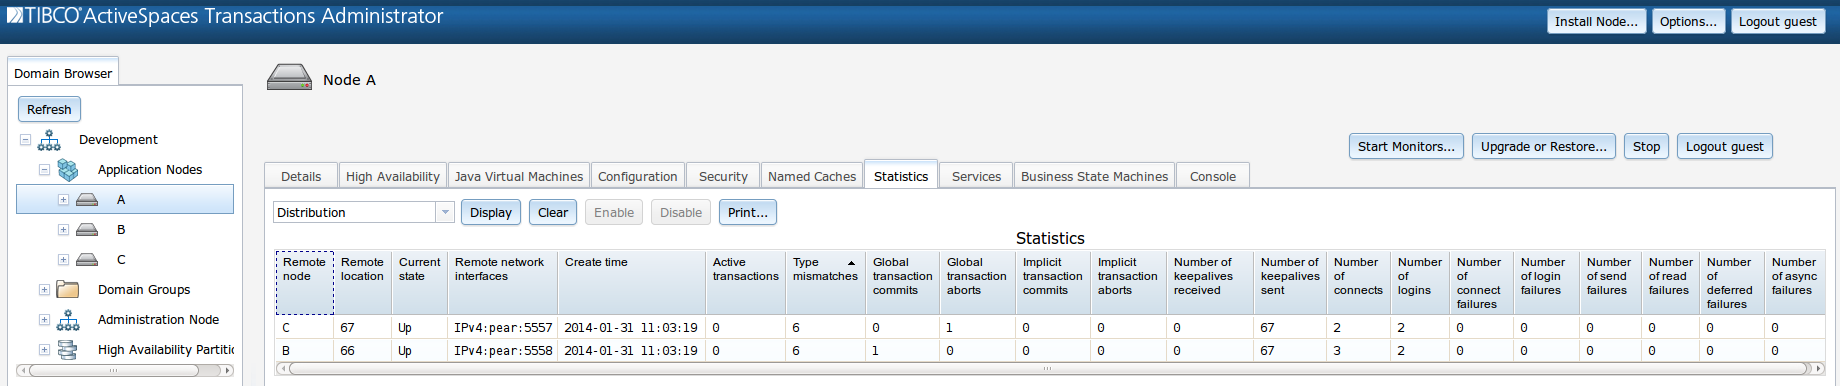This screenshot has width=1840, height=386.
Task: Open the Business State Machines tab
Action: (x=1094, y=176)
